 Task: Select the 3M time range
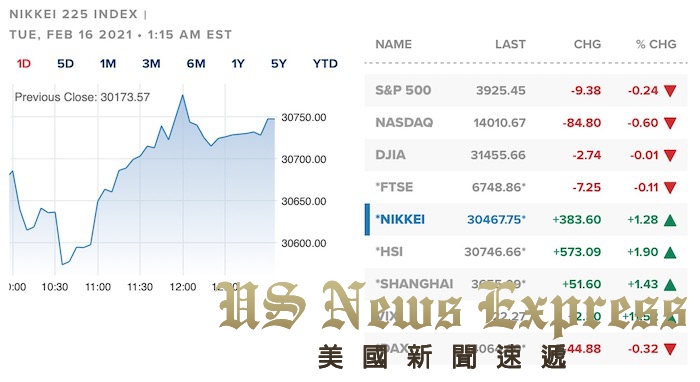151,64
